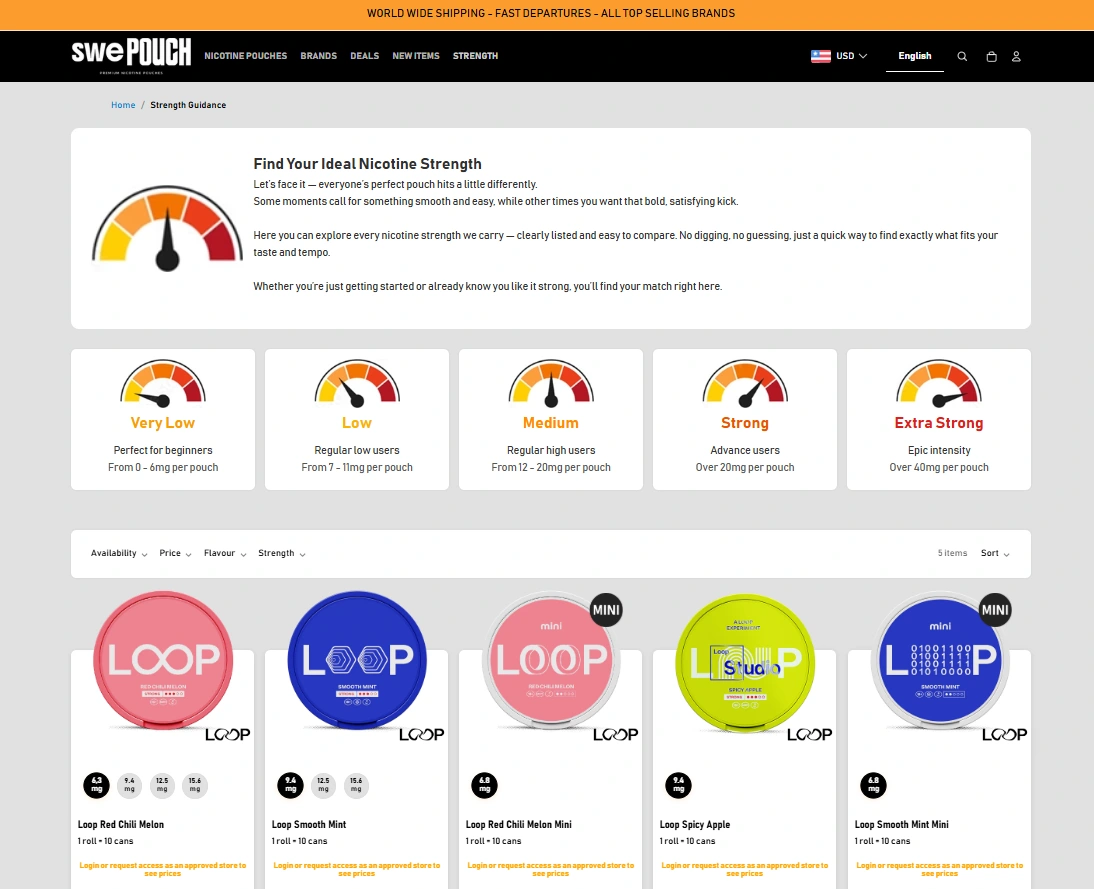Click login prompt under Loop Red Chili Melon
Image resolution: width=1094 pixels, height=889 pixels.
point(163,869)
